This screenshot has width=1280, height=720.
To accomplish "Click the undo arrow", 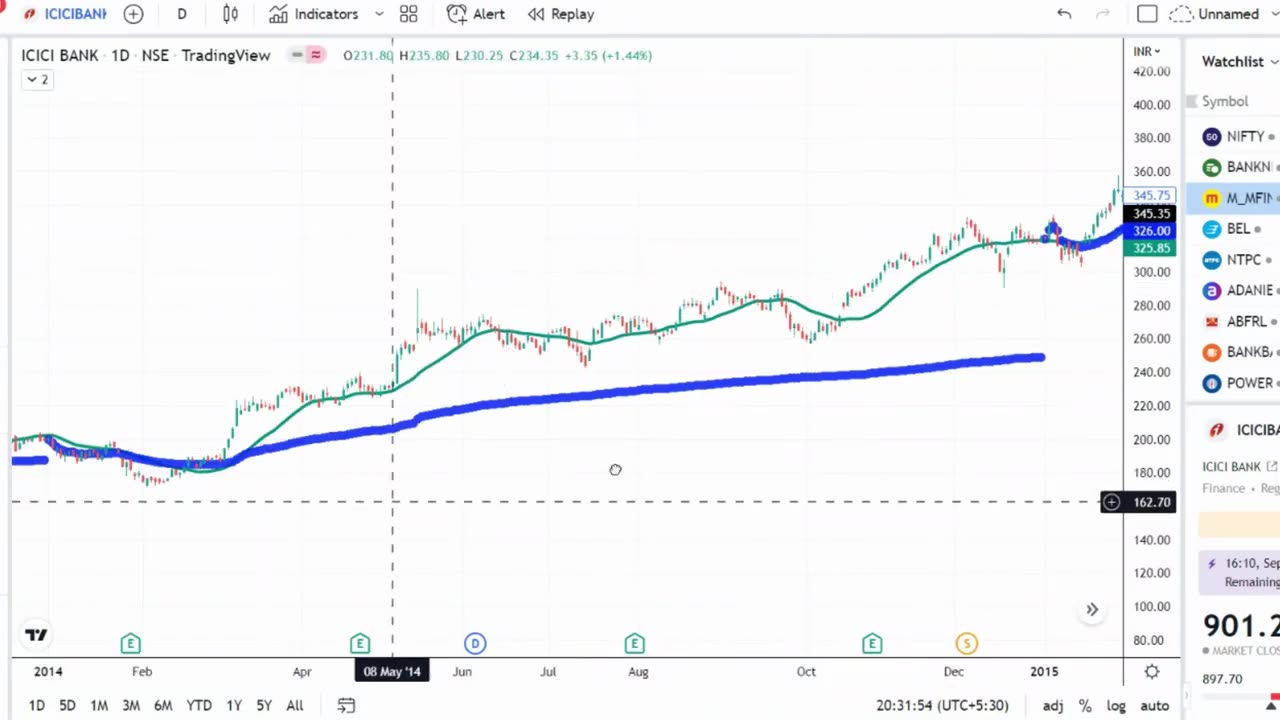I will [1064, 14].
